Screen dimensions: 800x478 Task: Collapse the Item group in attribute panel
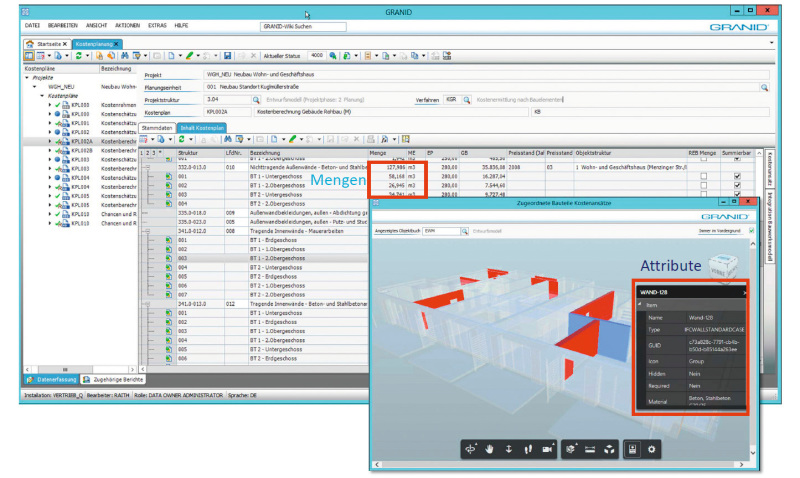(640, 305)
